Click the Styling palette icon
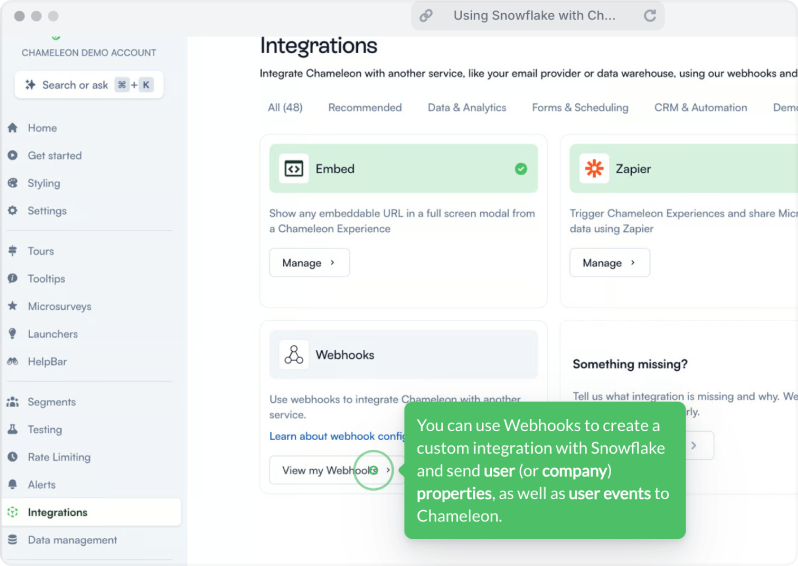This screenshot has height=566, width=798. click(13, 183)
